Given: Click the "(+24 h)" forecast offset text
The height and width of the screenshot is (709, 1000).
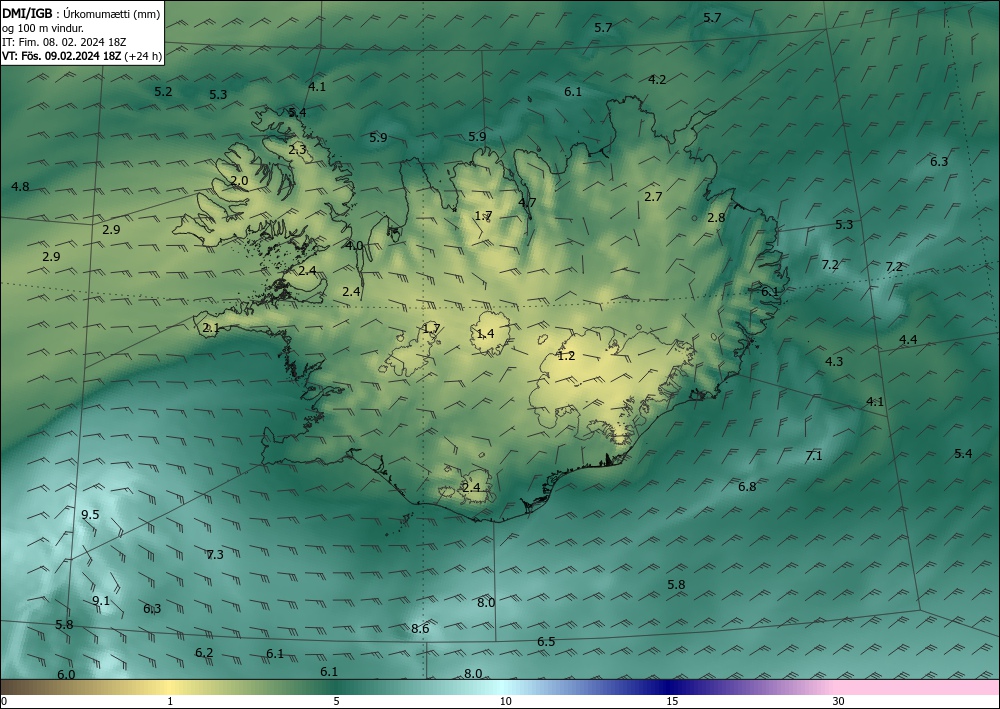Looking at the screenshot, I should click(x=143, y=56).
